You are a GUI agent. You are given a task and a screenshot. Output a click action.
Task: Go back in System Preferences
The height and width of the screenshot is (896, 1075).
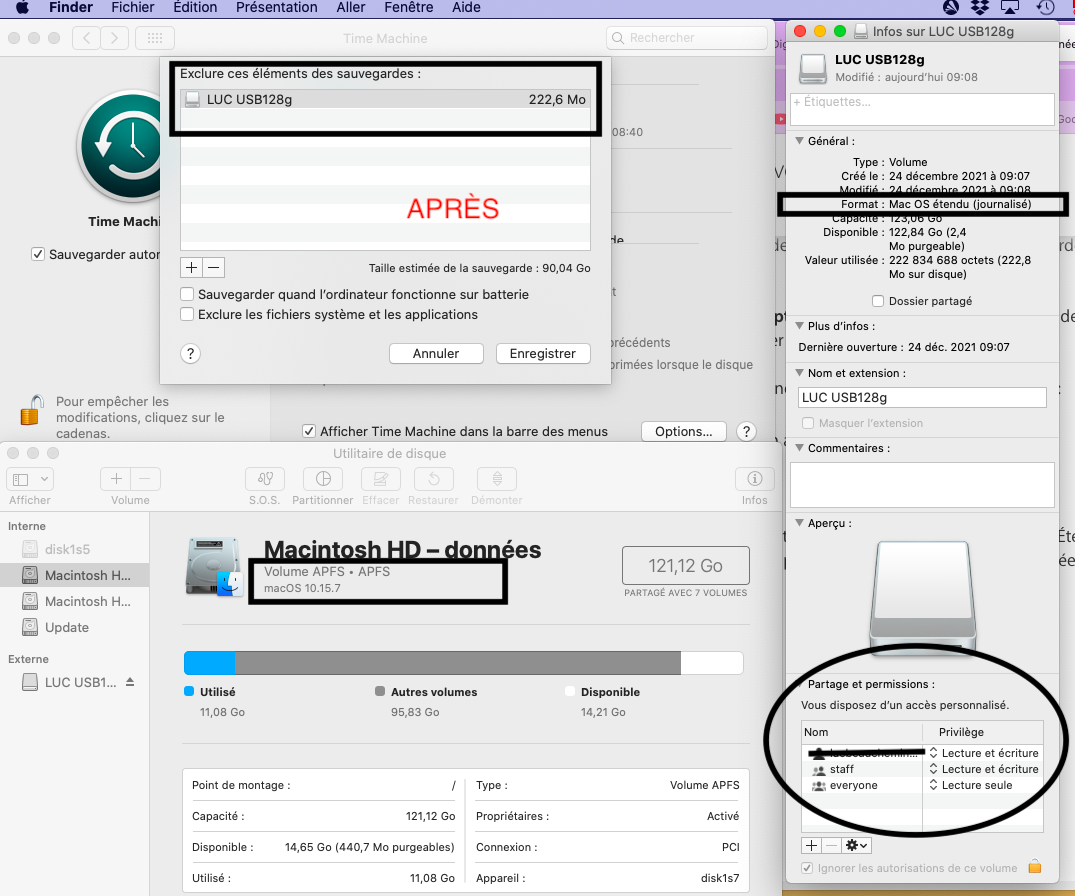coord(86,38)
